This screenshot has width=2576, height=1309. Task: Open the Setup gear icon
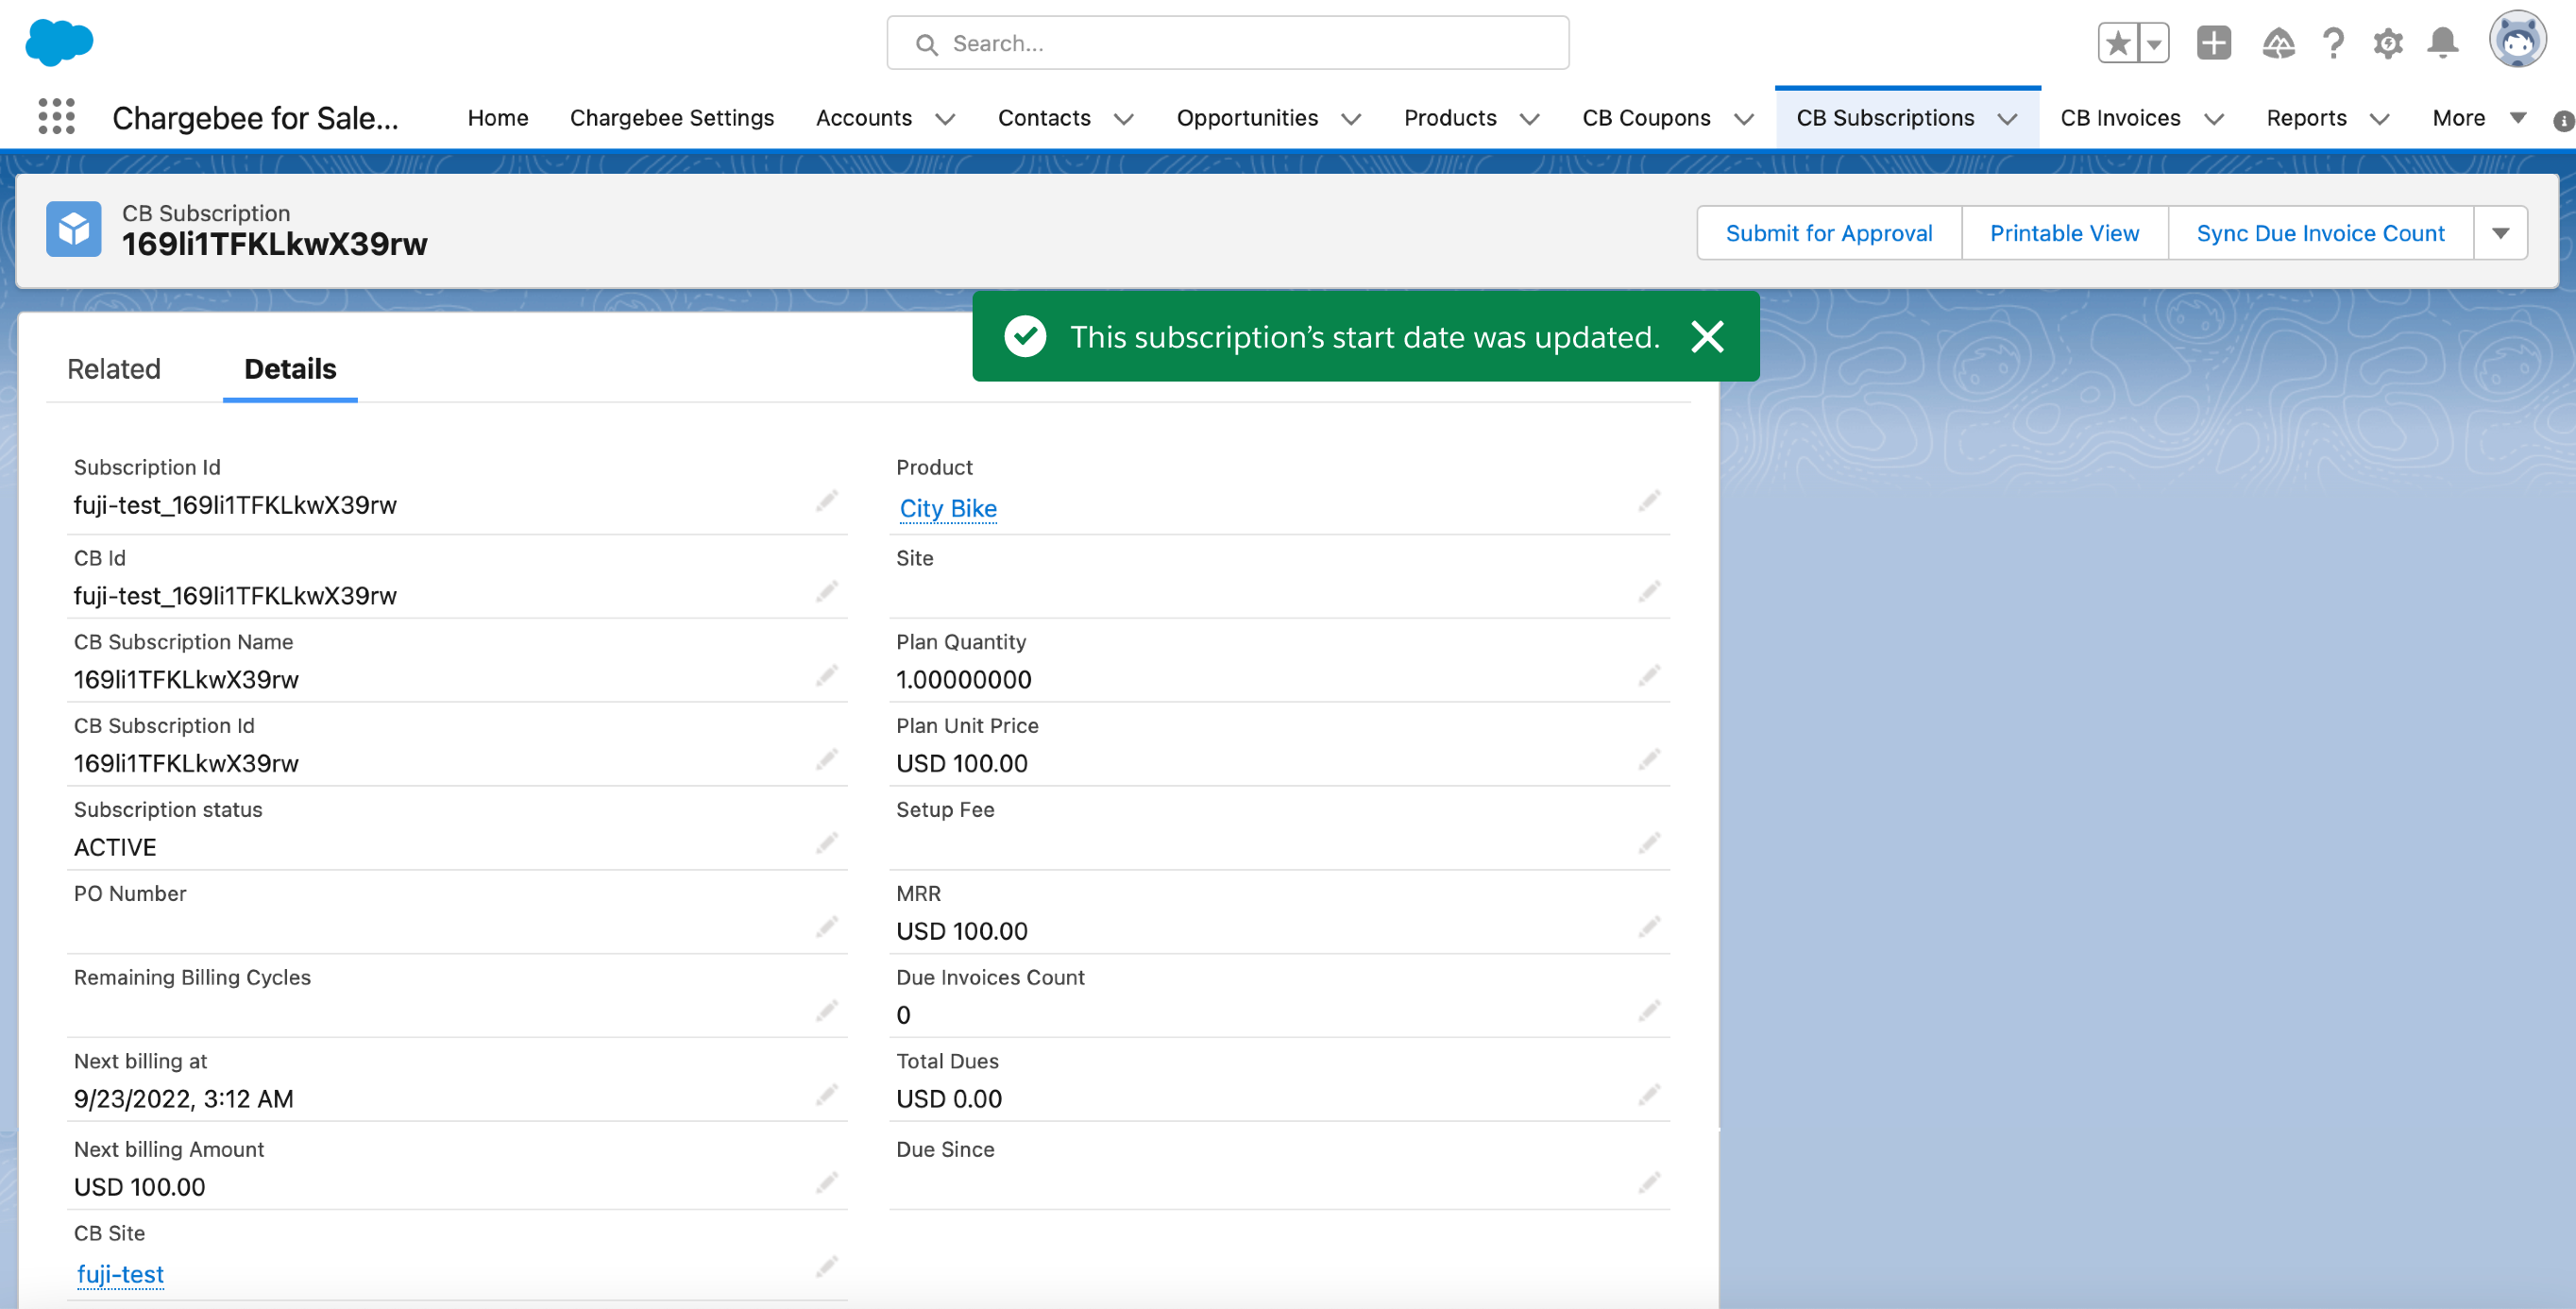click(2388, 43)
